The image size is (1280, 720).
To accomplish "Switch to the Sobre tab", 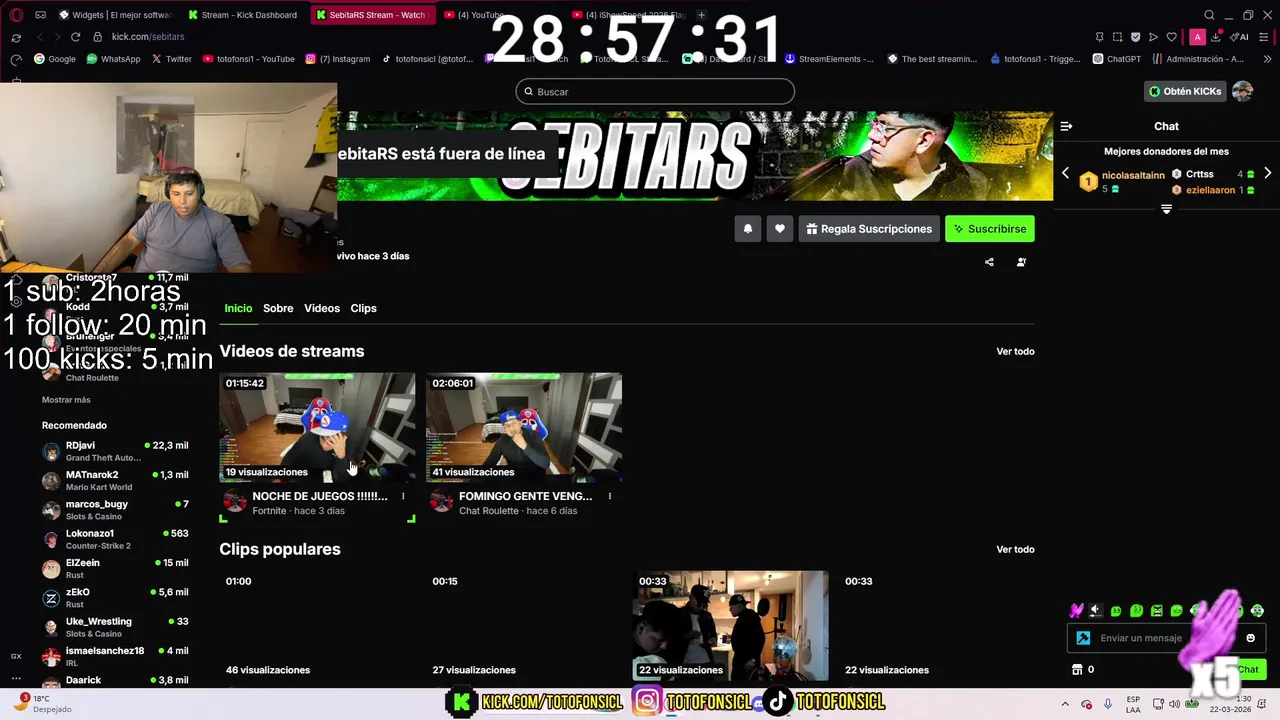I will click(x=278, y=308).
